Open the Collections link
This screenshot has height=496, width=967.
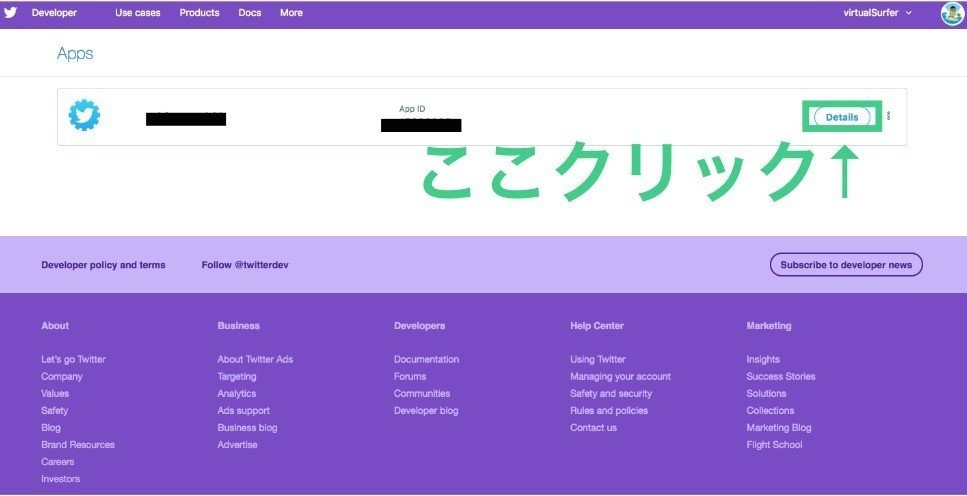[770, 411]
